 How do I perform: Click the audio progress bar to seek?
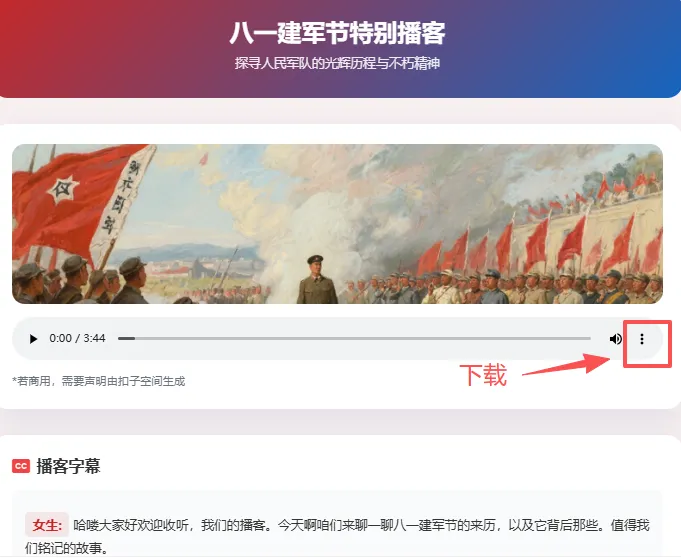point(354,338)
